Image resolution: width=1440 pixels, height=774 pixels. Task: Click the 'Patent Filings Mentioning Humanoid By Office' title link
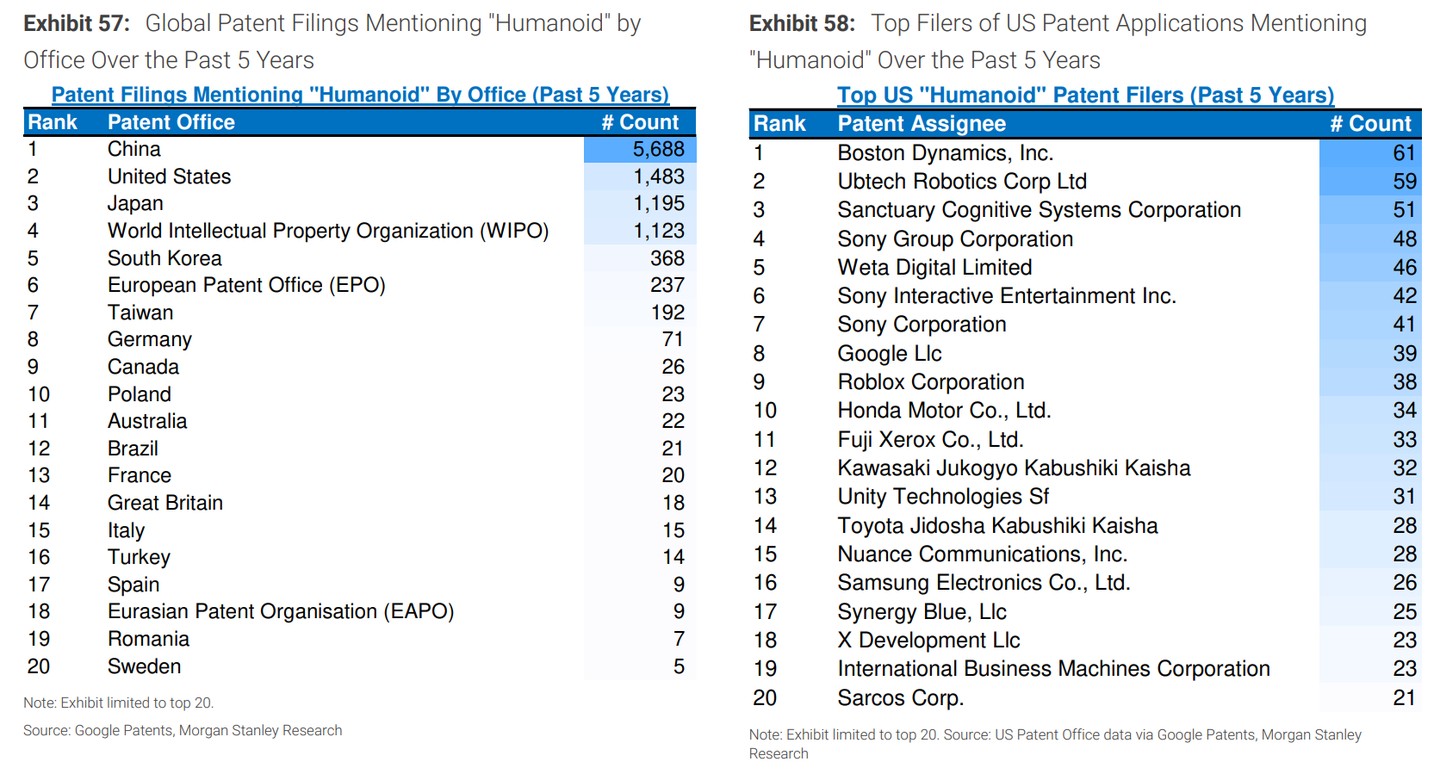point(360,95)
